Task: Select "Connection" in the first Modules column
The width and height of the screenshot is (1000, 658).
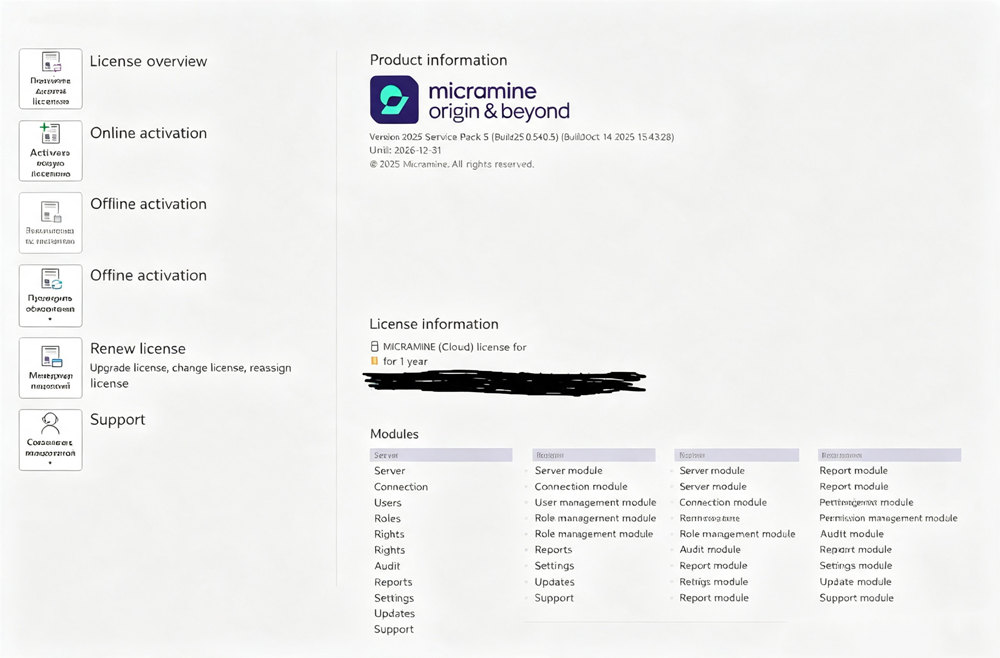Action: tap(401, 486)
